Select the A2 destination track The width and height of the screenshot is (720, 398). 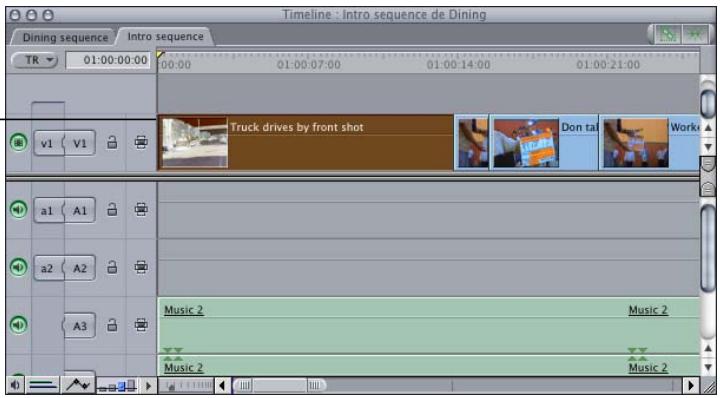pyautogui.click(x=79, y=268)
